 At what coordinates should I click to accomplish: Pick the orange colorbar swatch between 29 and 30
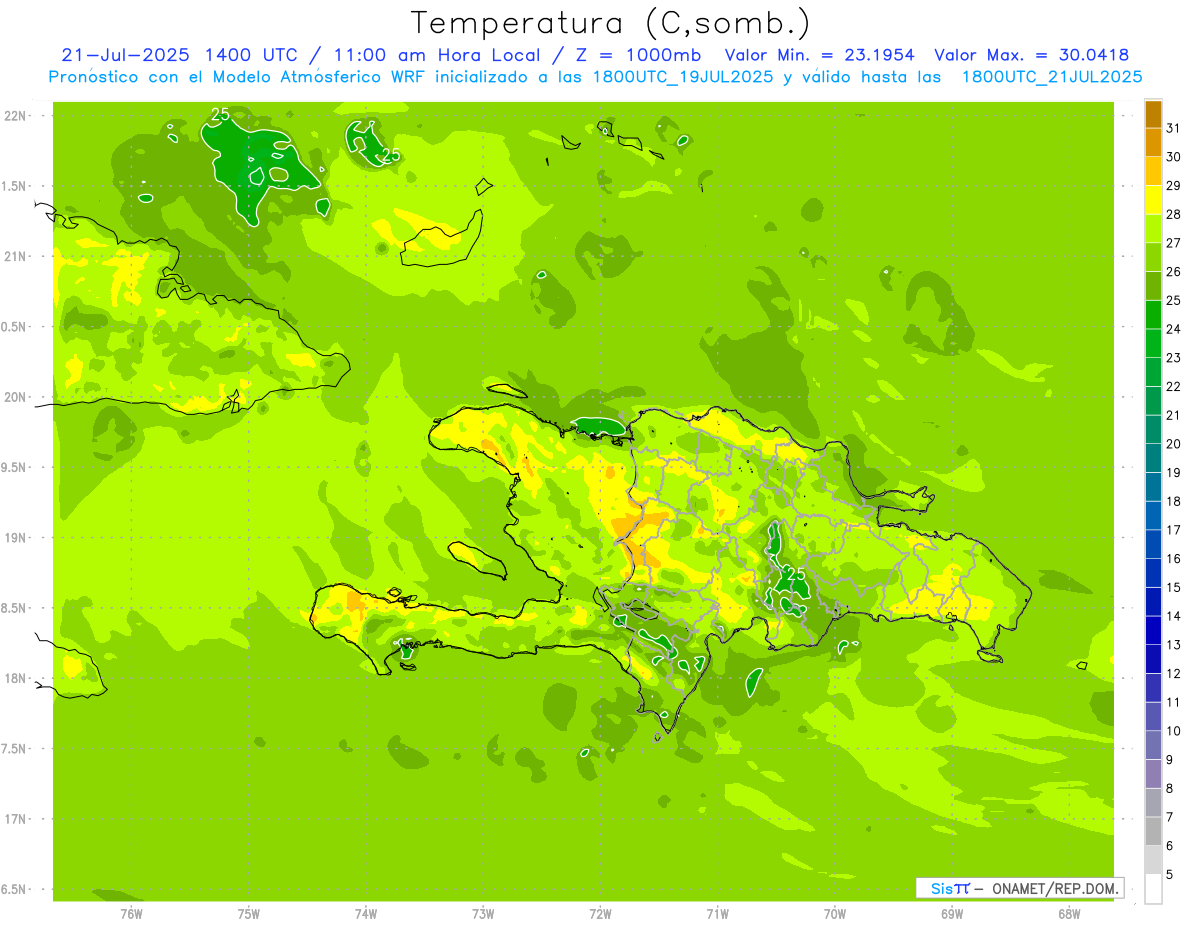[x=1153, y=171]
